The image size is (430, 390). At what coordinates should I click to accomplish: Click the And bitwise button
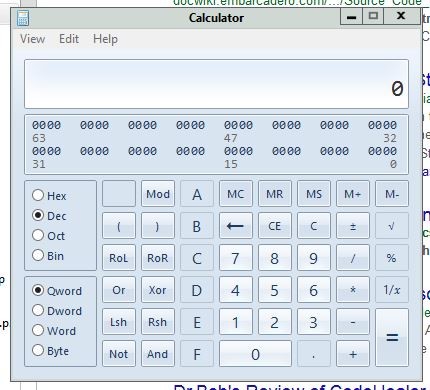(158, 354)
